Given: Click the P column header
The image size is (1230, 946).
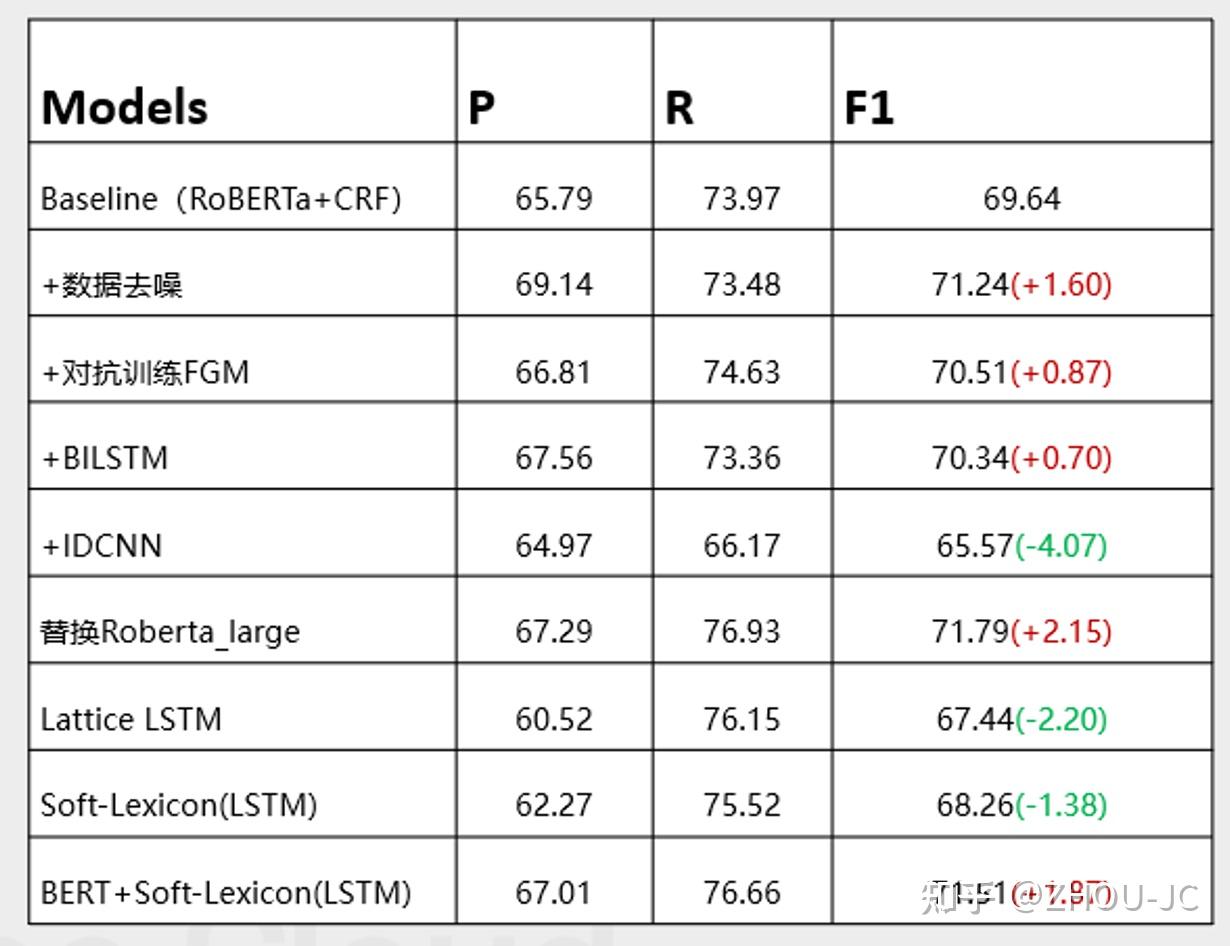Looking at the screenshot, I should pyautogui.click(x=481, y=107).
